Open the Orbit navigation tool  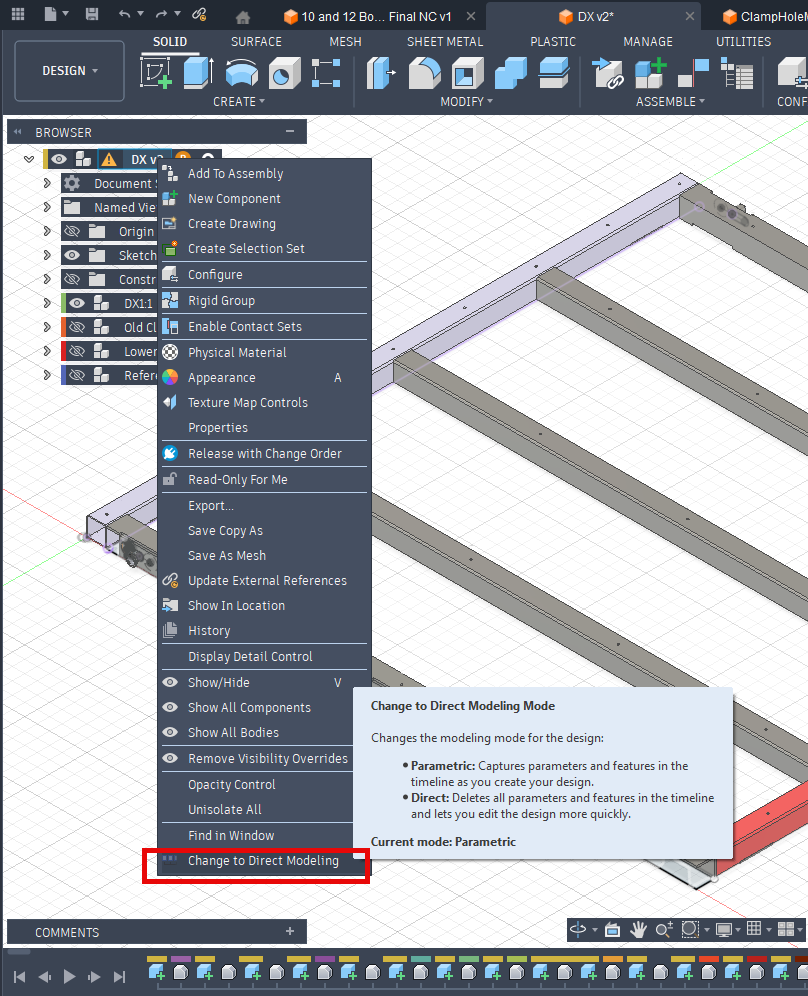click(x=577, y=930)
